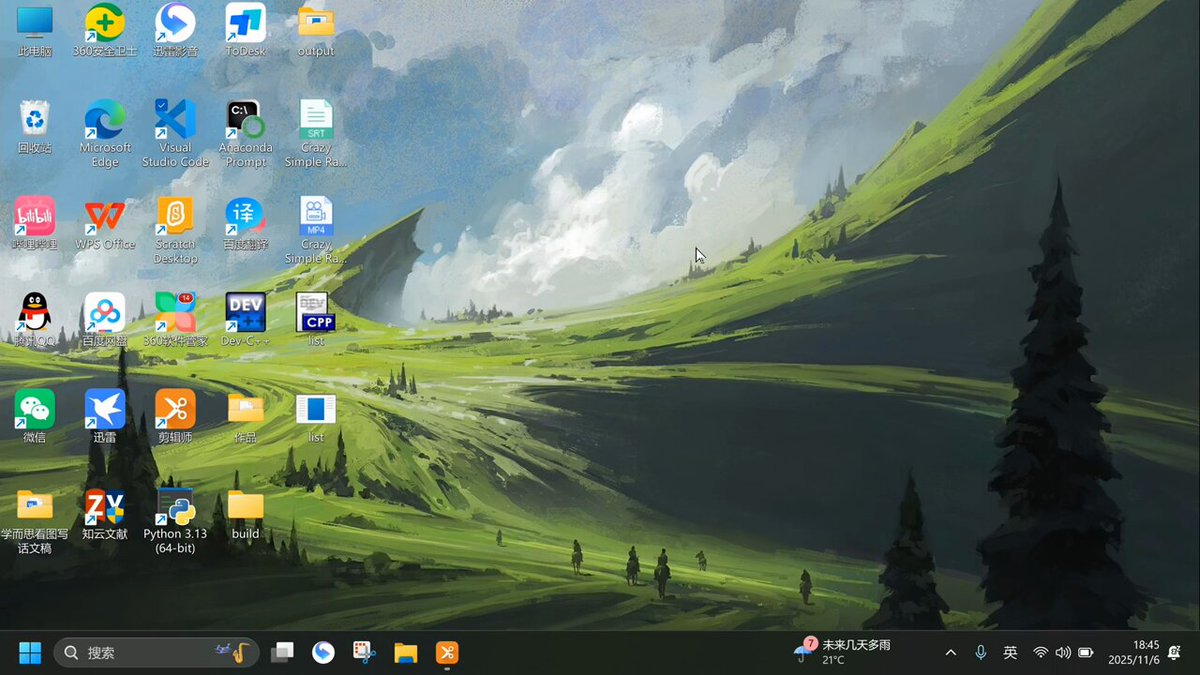This screenshot has height=675, width=1200.
Task: Switch the 英 input method indicator
Action: pos(1010,653)
